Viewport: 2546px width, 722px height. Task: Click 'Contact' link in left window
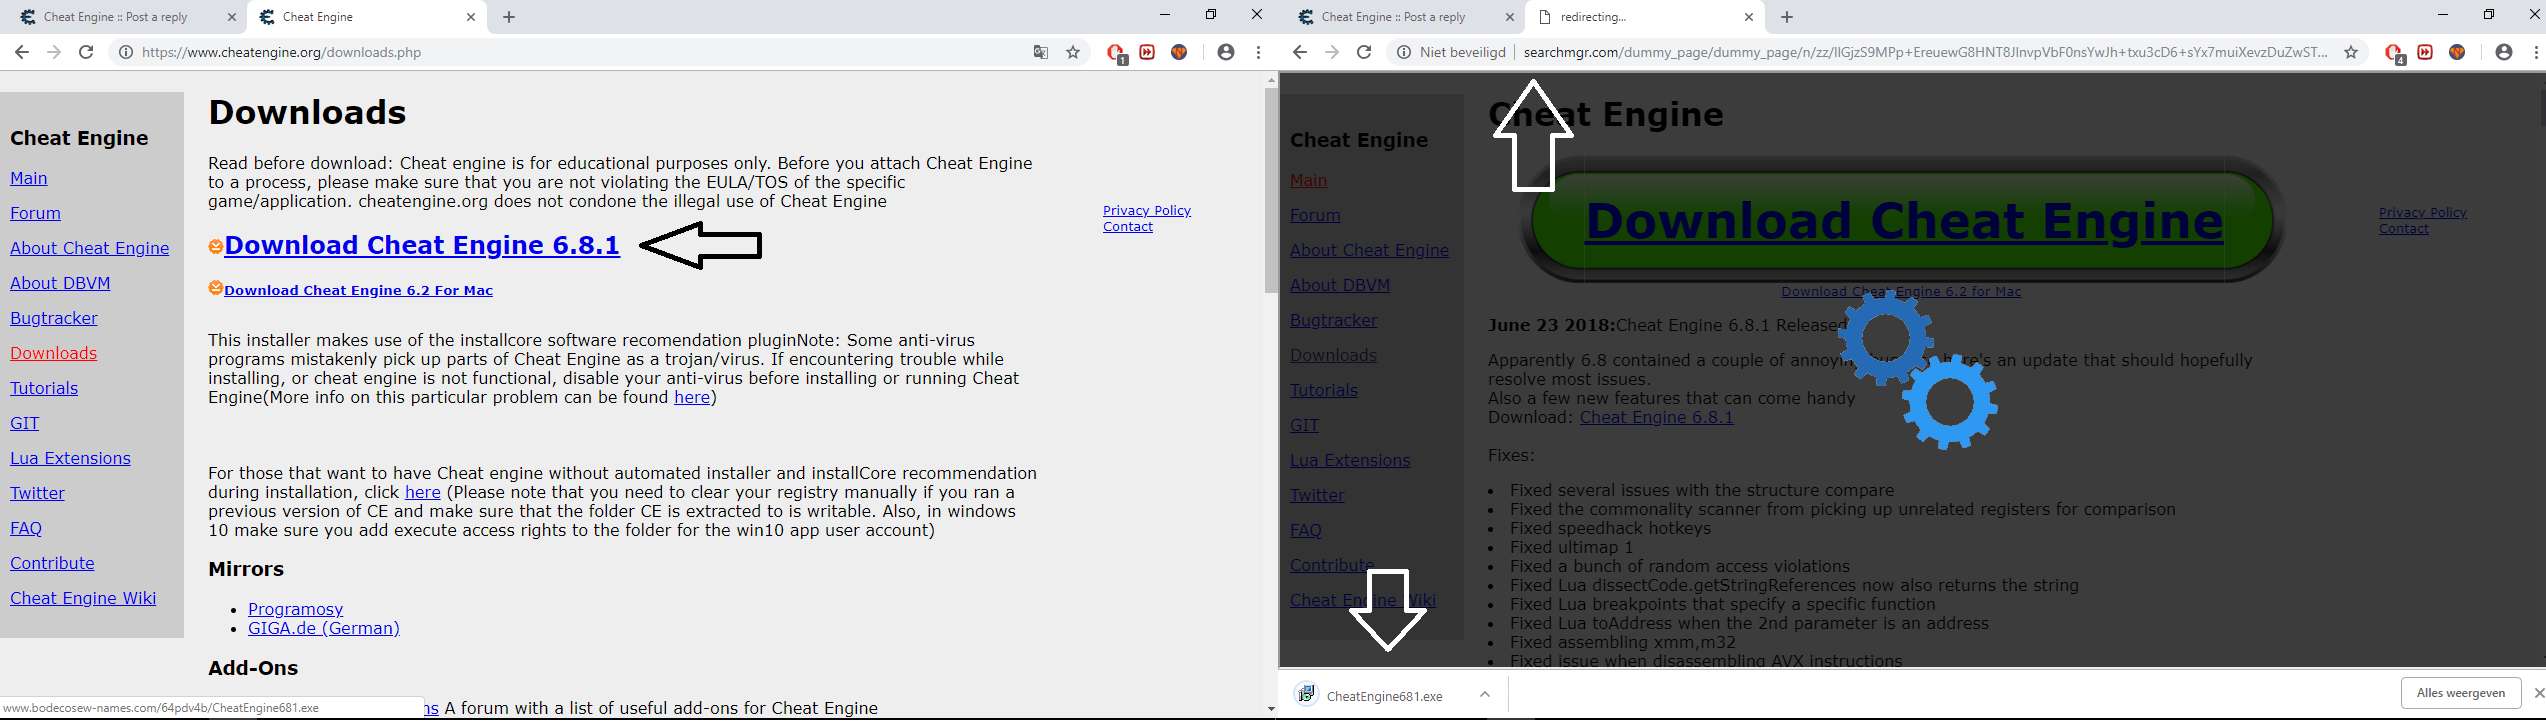tap(1128, 227)
